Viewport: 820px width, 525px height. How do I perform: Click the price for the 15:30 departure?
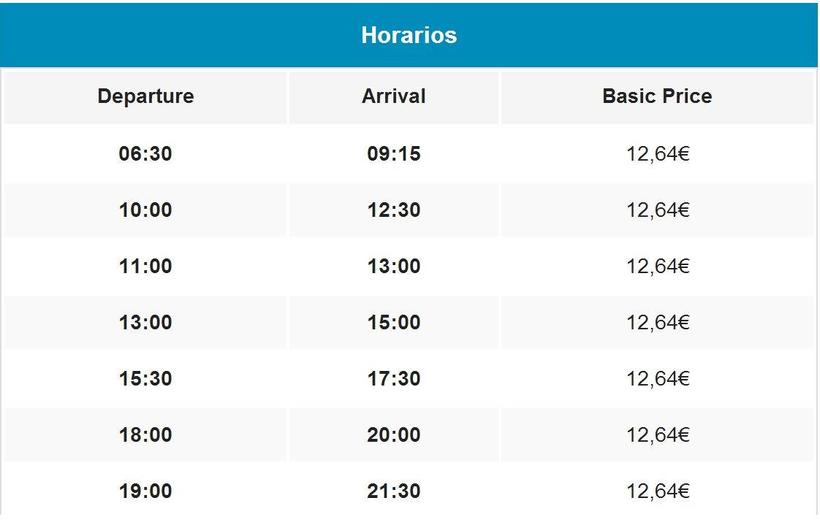(657, 379)
